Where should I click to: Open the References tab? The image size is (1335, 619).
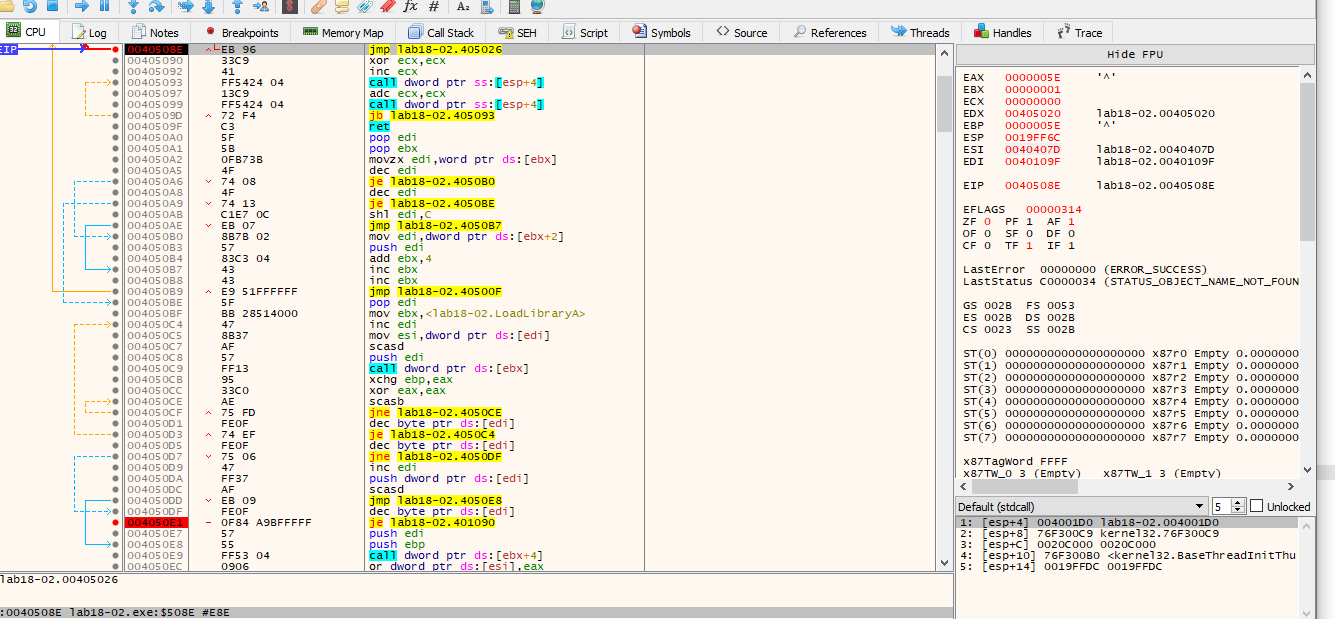pos(829,32)
